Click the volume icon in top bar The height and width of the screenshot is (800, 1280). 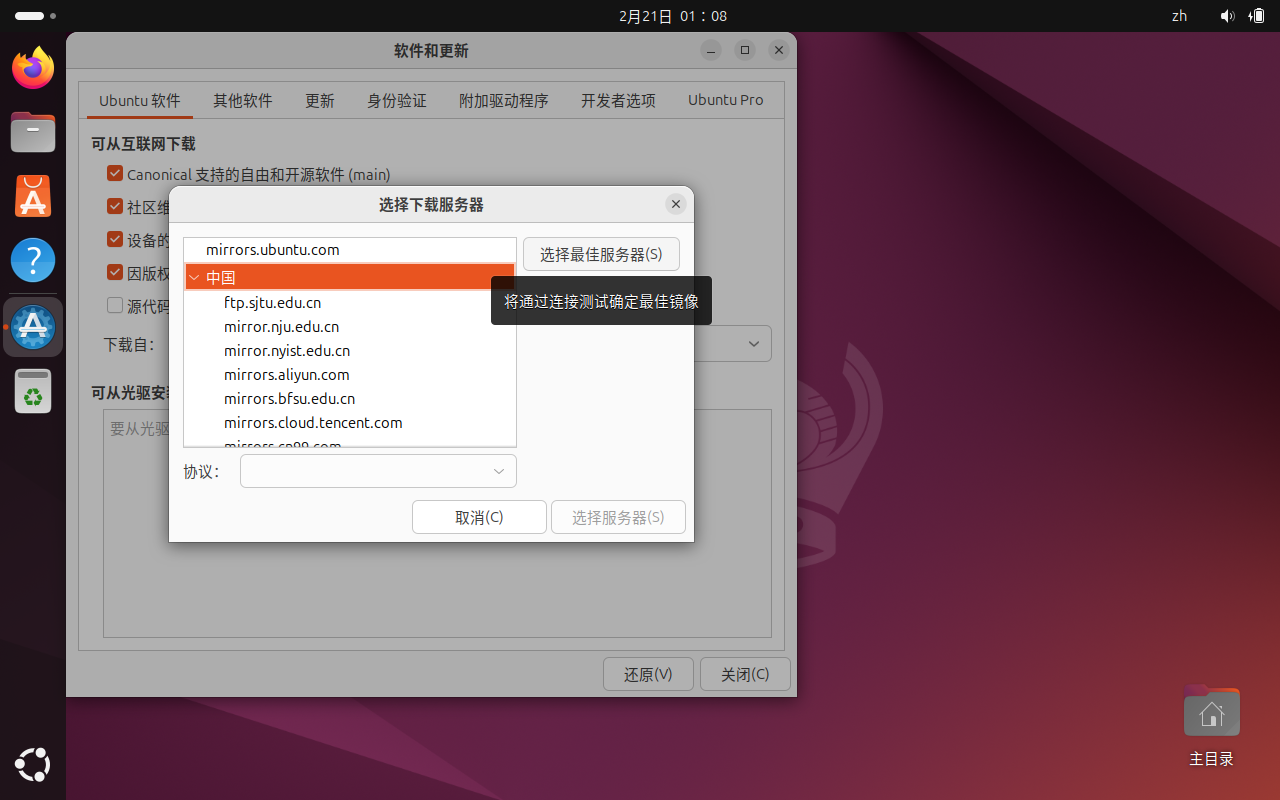click(1227, 16)
